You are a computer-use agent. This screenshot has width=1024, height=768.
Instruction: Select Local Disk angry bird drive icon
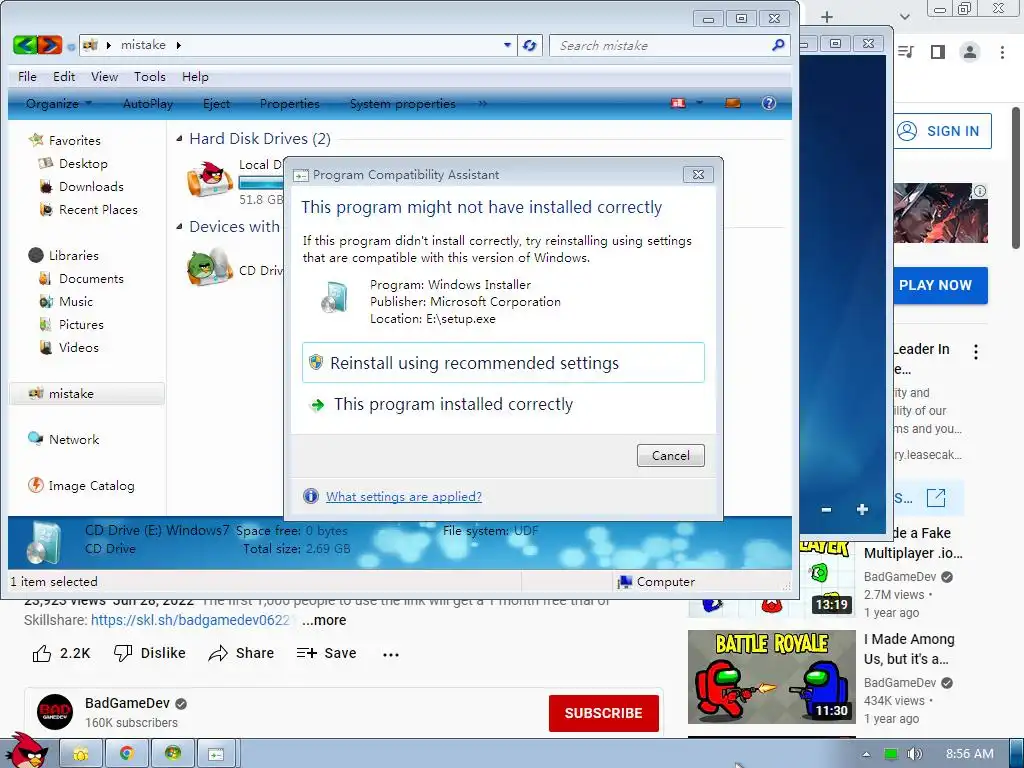click(x=210, y=180)
